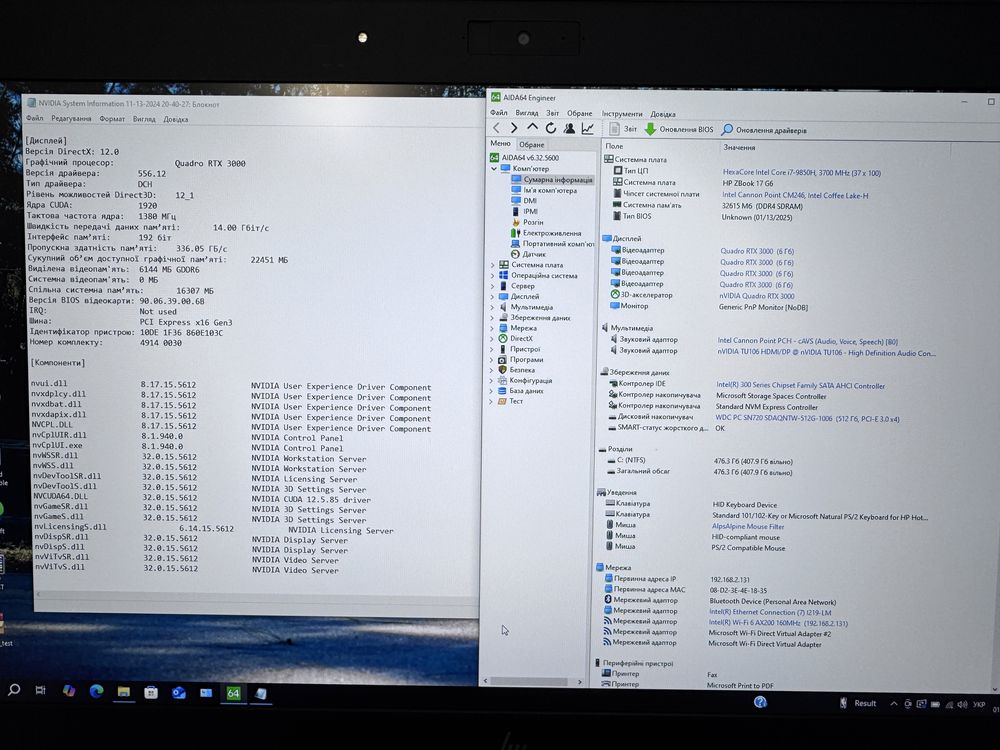This screenshot has height=750, width=1000.
Task: Go back with AIDA64 back arrow
Action: [x=497, y=129]
